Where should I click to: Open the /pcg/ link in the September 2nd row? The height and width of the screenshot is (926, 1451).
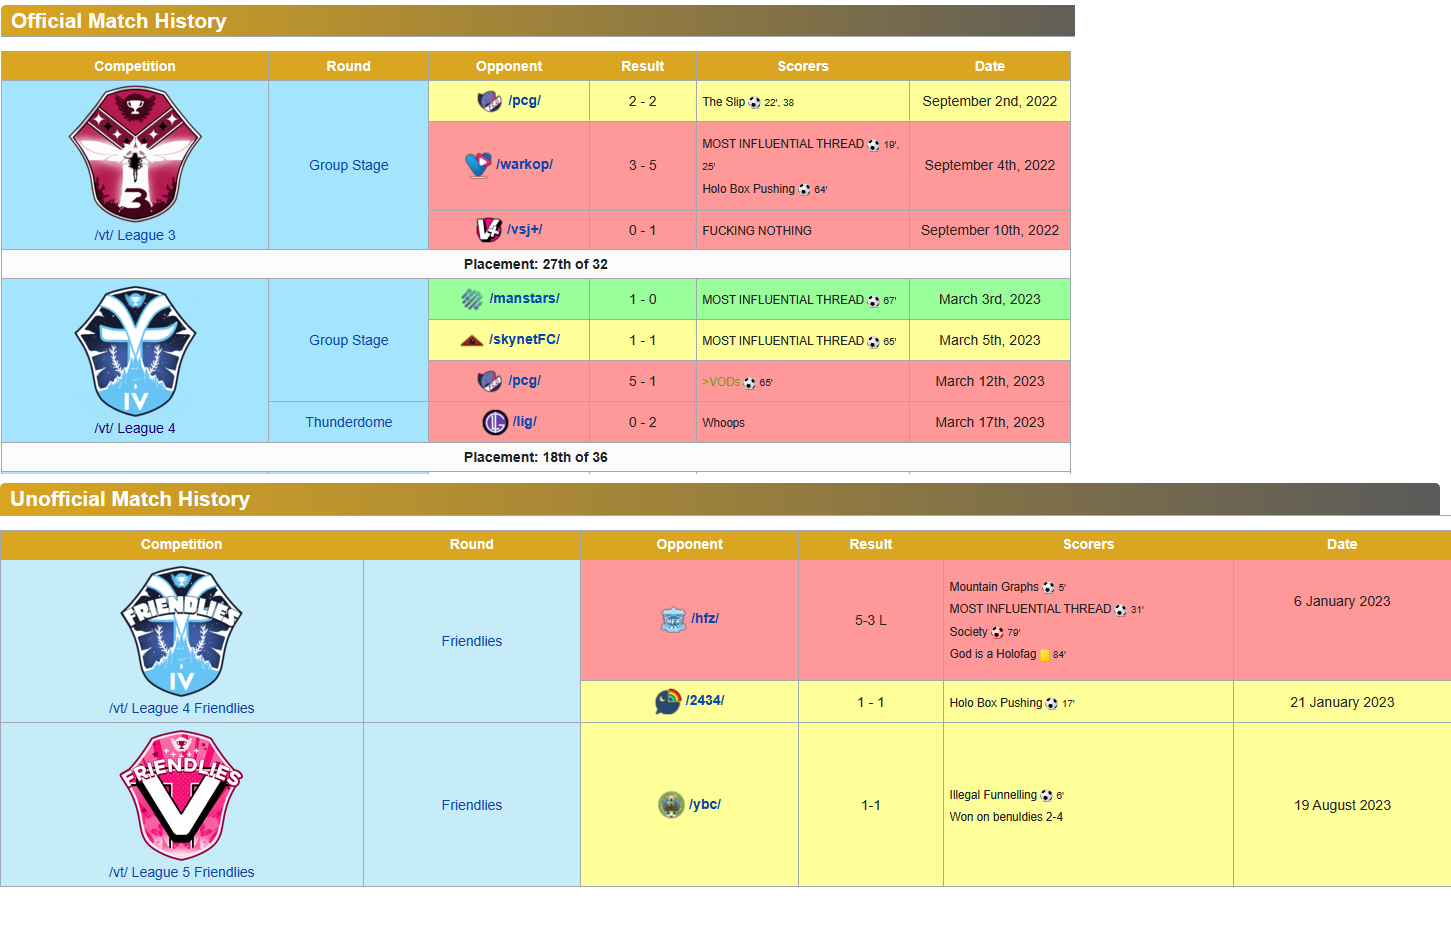[524, 100]
